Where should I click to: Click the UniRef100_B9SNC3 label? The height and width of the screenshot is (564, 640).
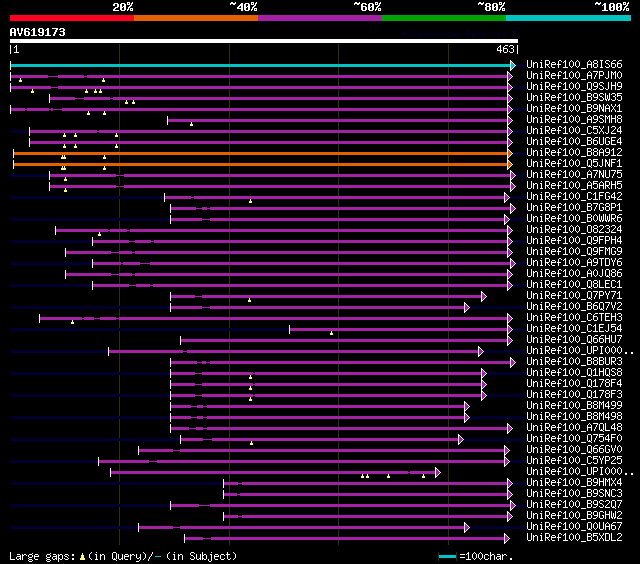tap(574, 494)
